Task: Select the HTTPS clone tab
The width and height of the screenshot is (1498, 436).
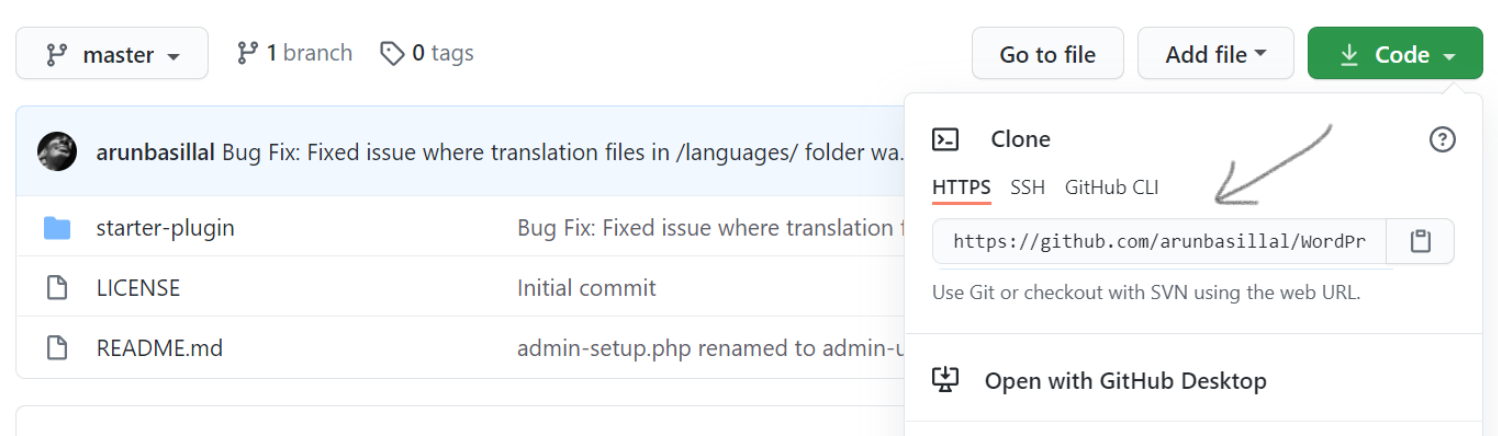Action: point(961,187)
